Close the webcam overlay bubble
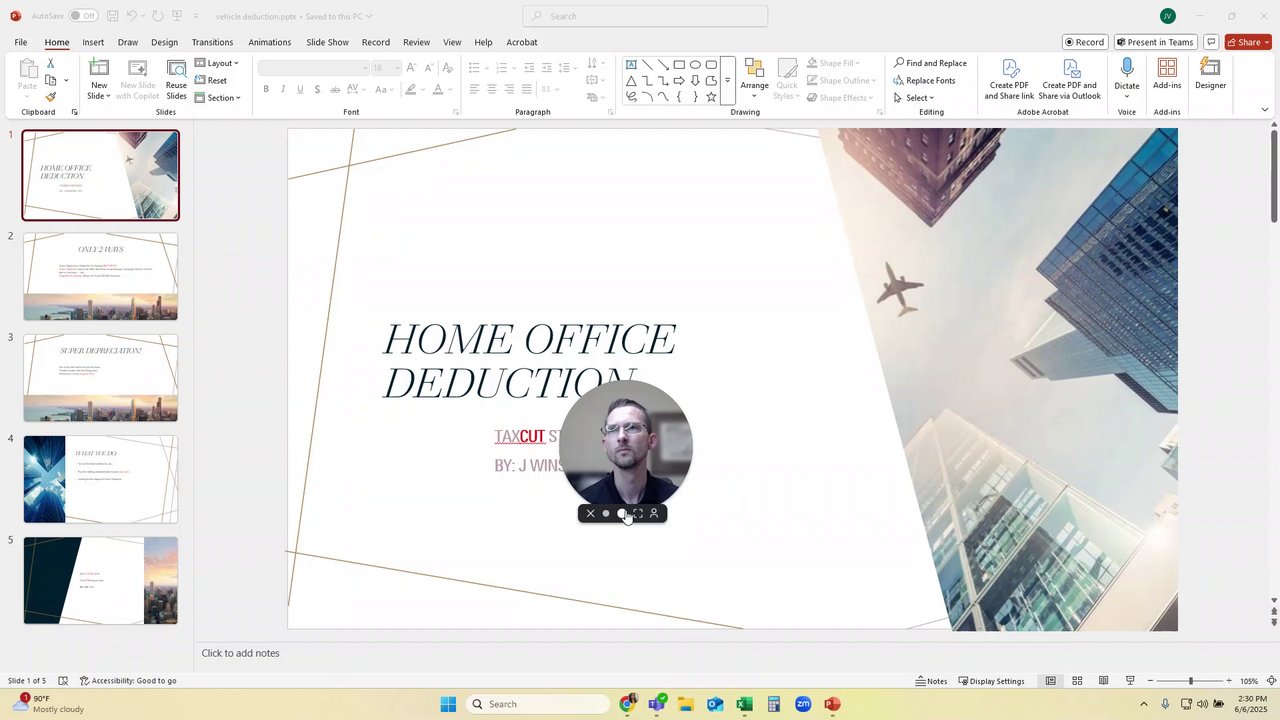The height and width of the screenshot is (720, 1280). (590, 513)
